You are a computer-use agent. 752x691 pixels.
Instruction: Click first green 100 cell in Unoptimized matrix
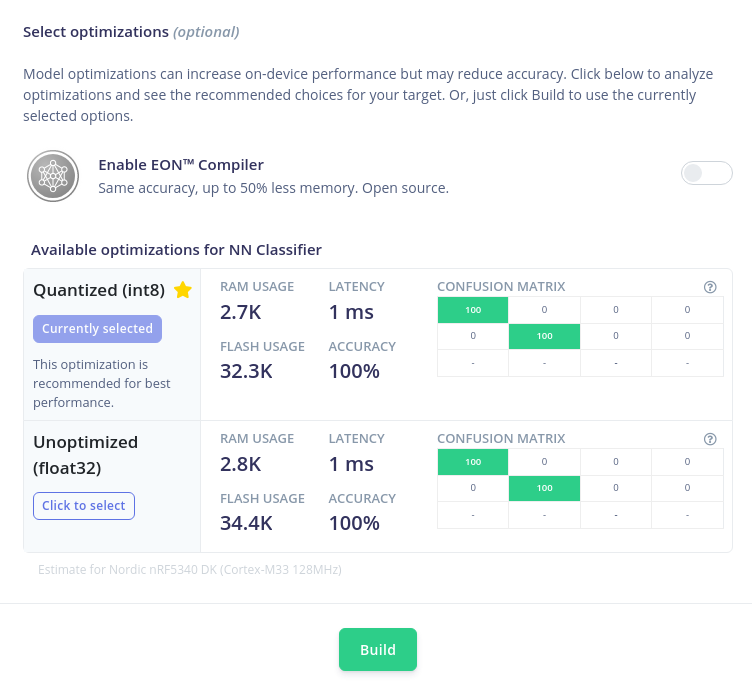[x=473, y=462]
